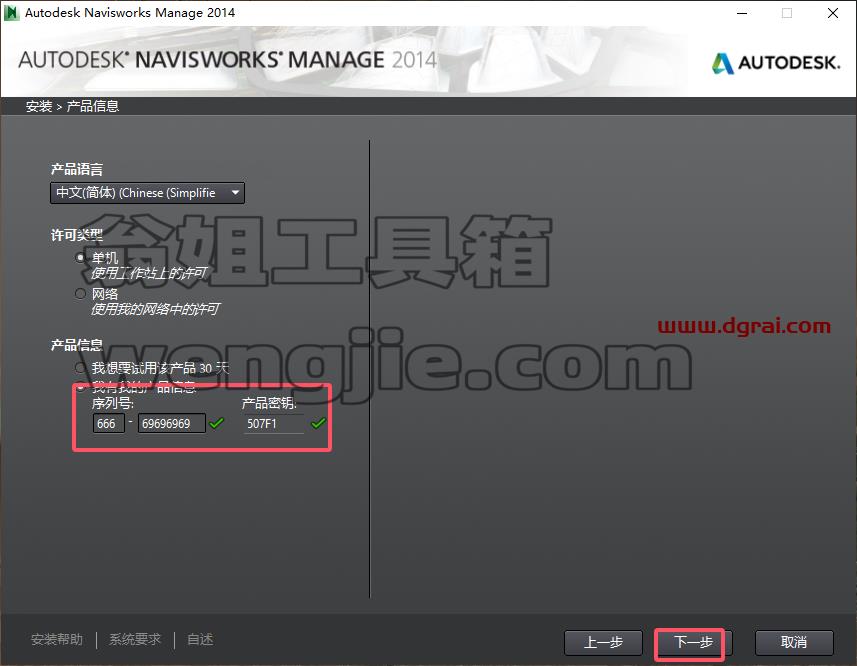This screenshot has height=666, width=857.
Task: Select the 网络 network license radio button
Action: [x=80, y=294]
